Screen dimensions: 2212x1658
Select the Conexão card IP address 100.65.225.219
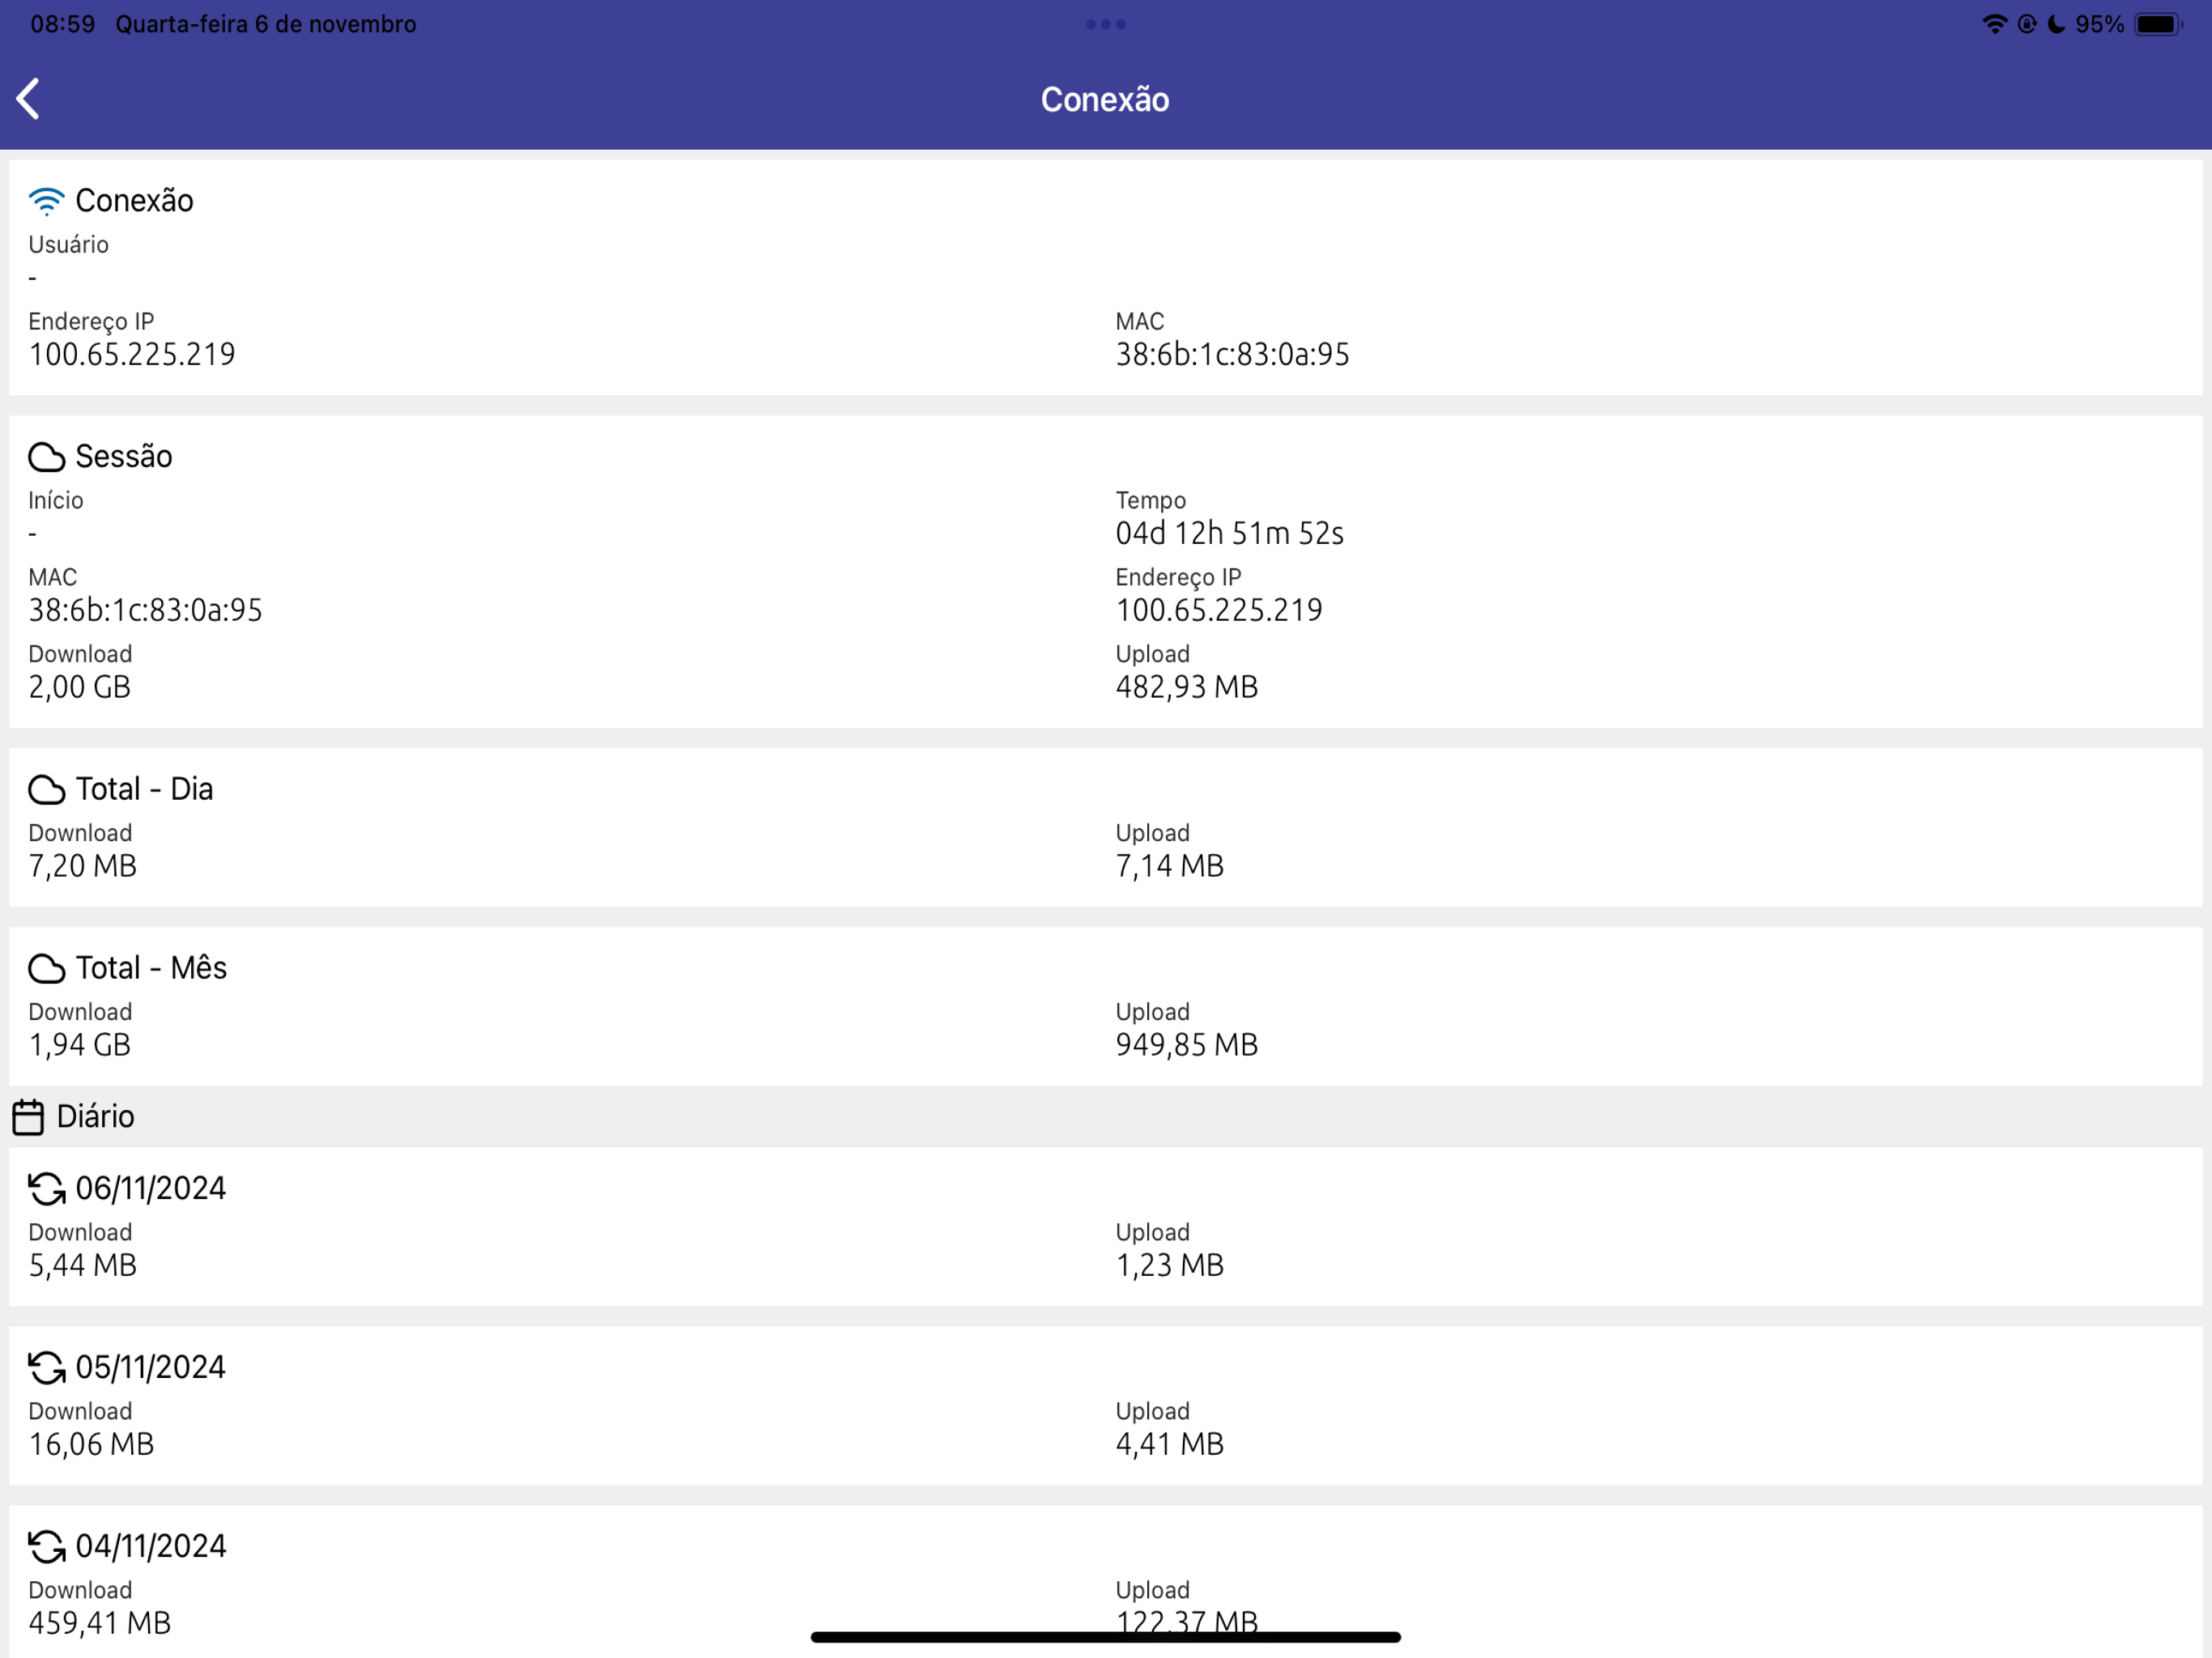tap(132, 354)
